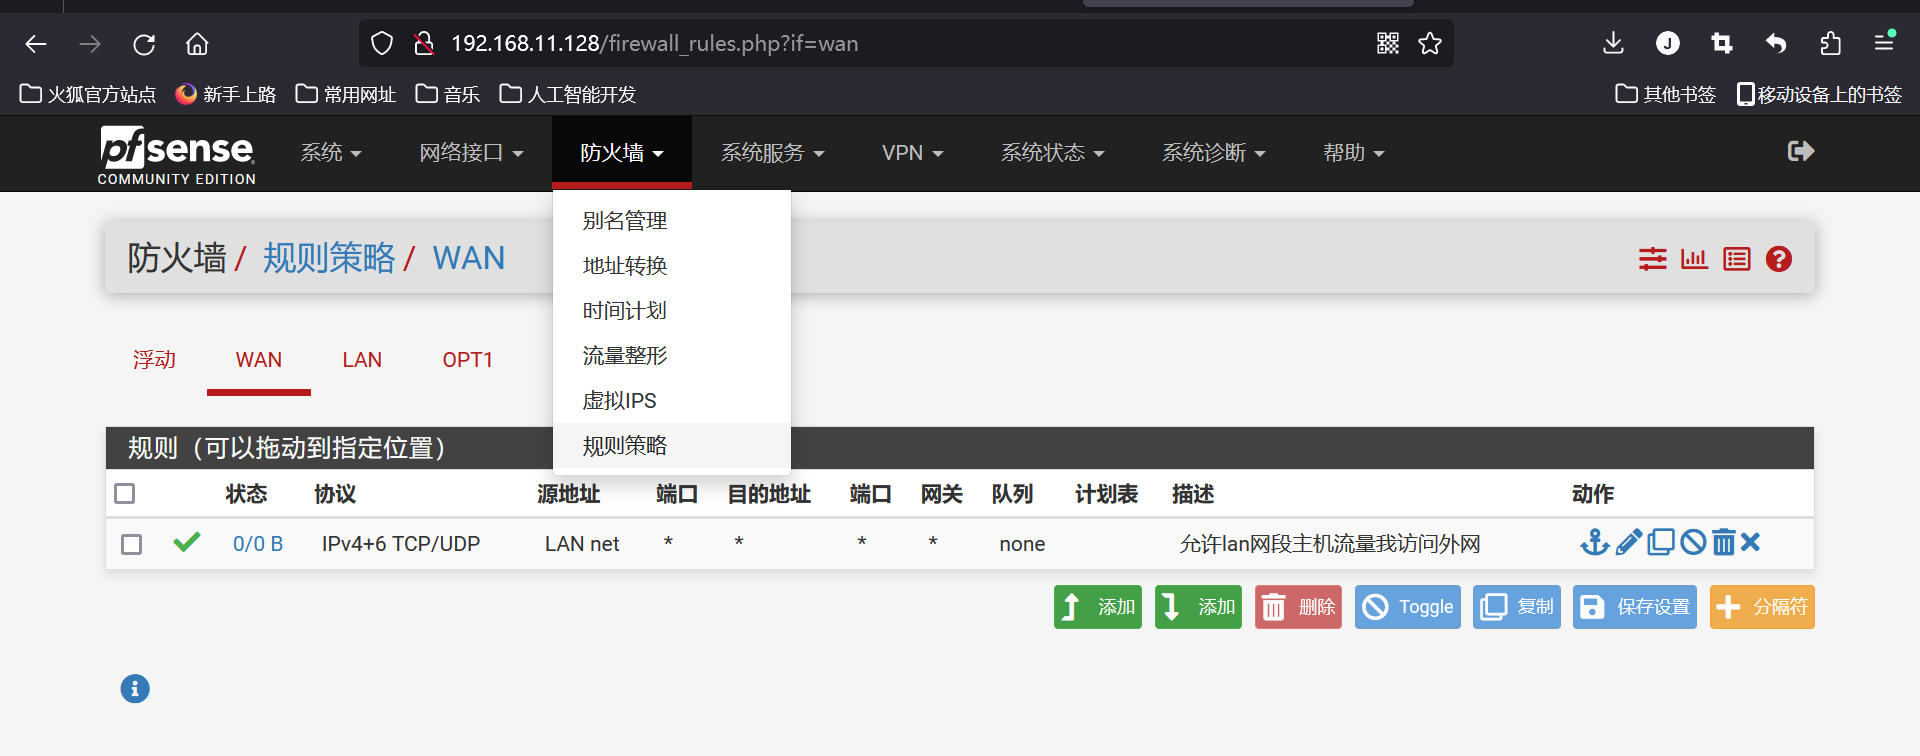Viewport: 1920px width, 756px height.
Task: Switch to the OPT1 rules tab
Action: (468, 360)
